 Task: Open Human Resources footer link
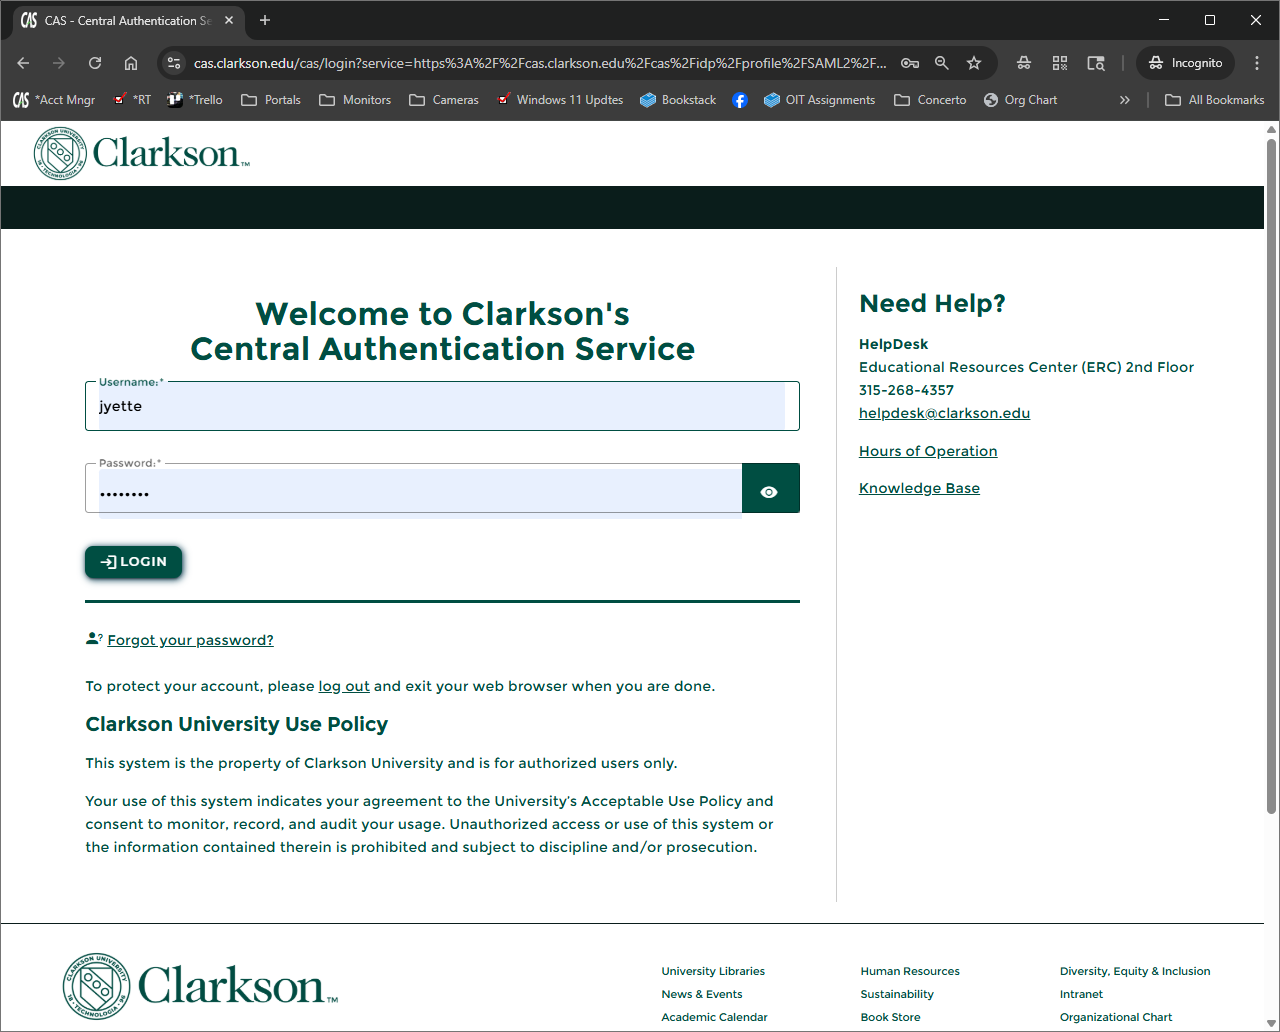pyautogui.click(x=910, y=971)
